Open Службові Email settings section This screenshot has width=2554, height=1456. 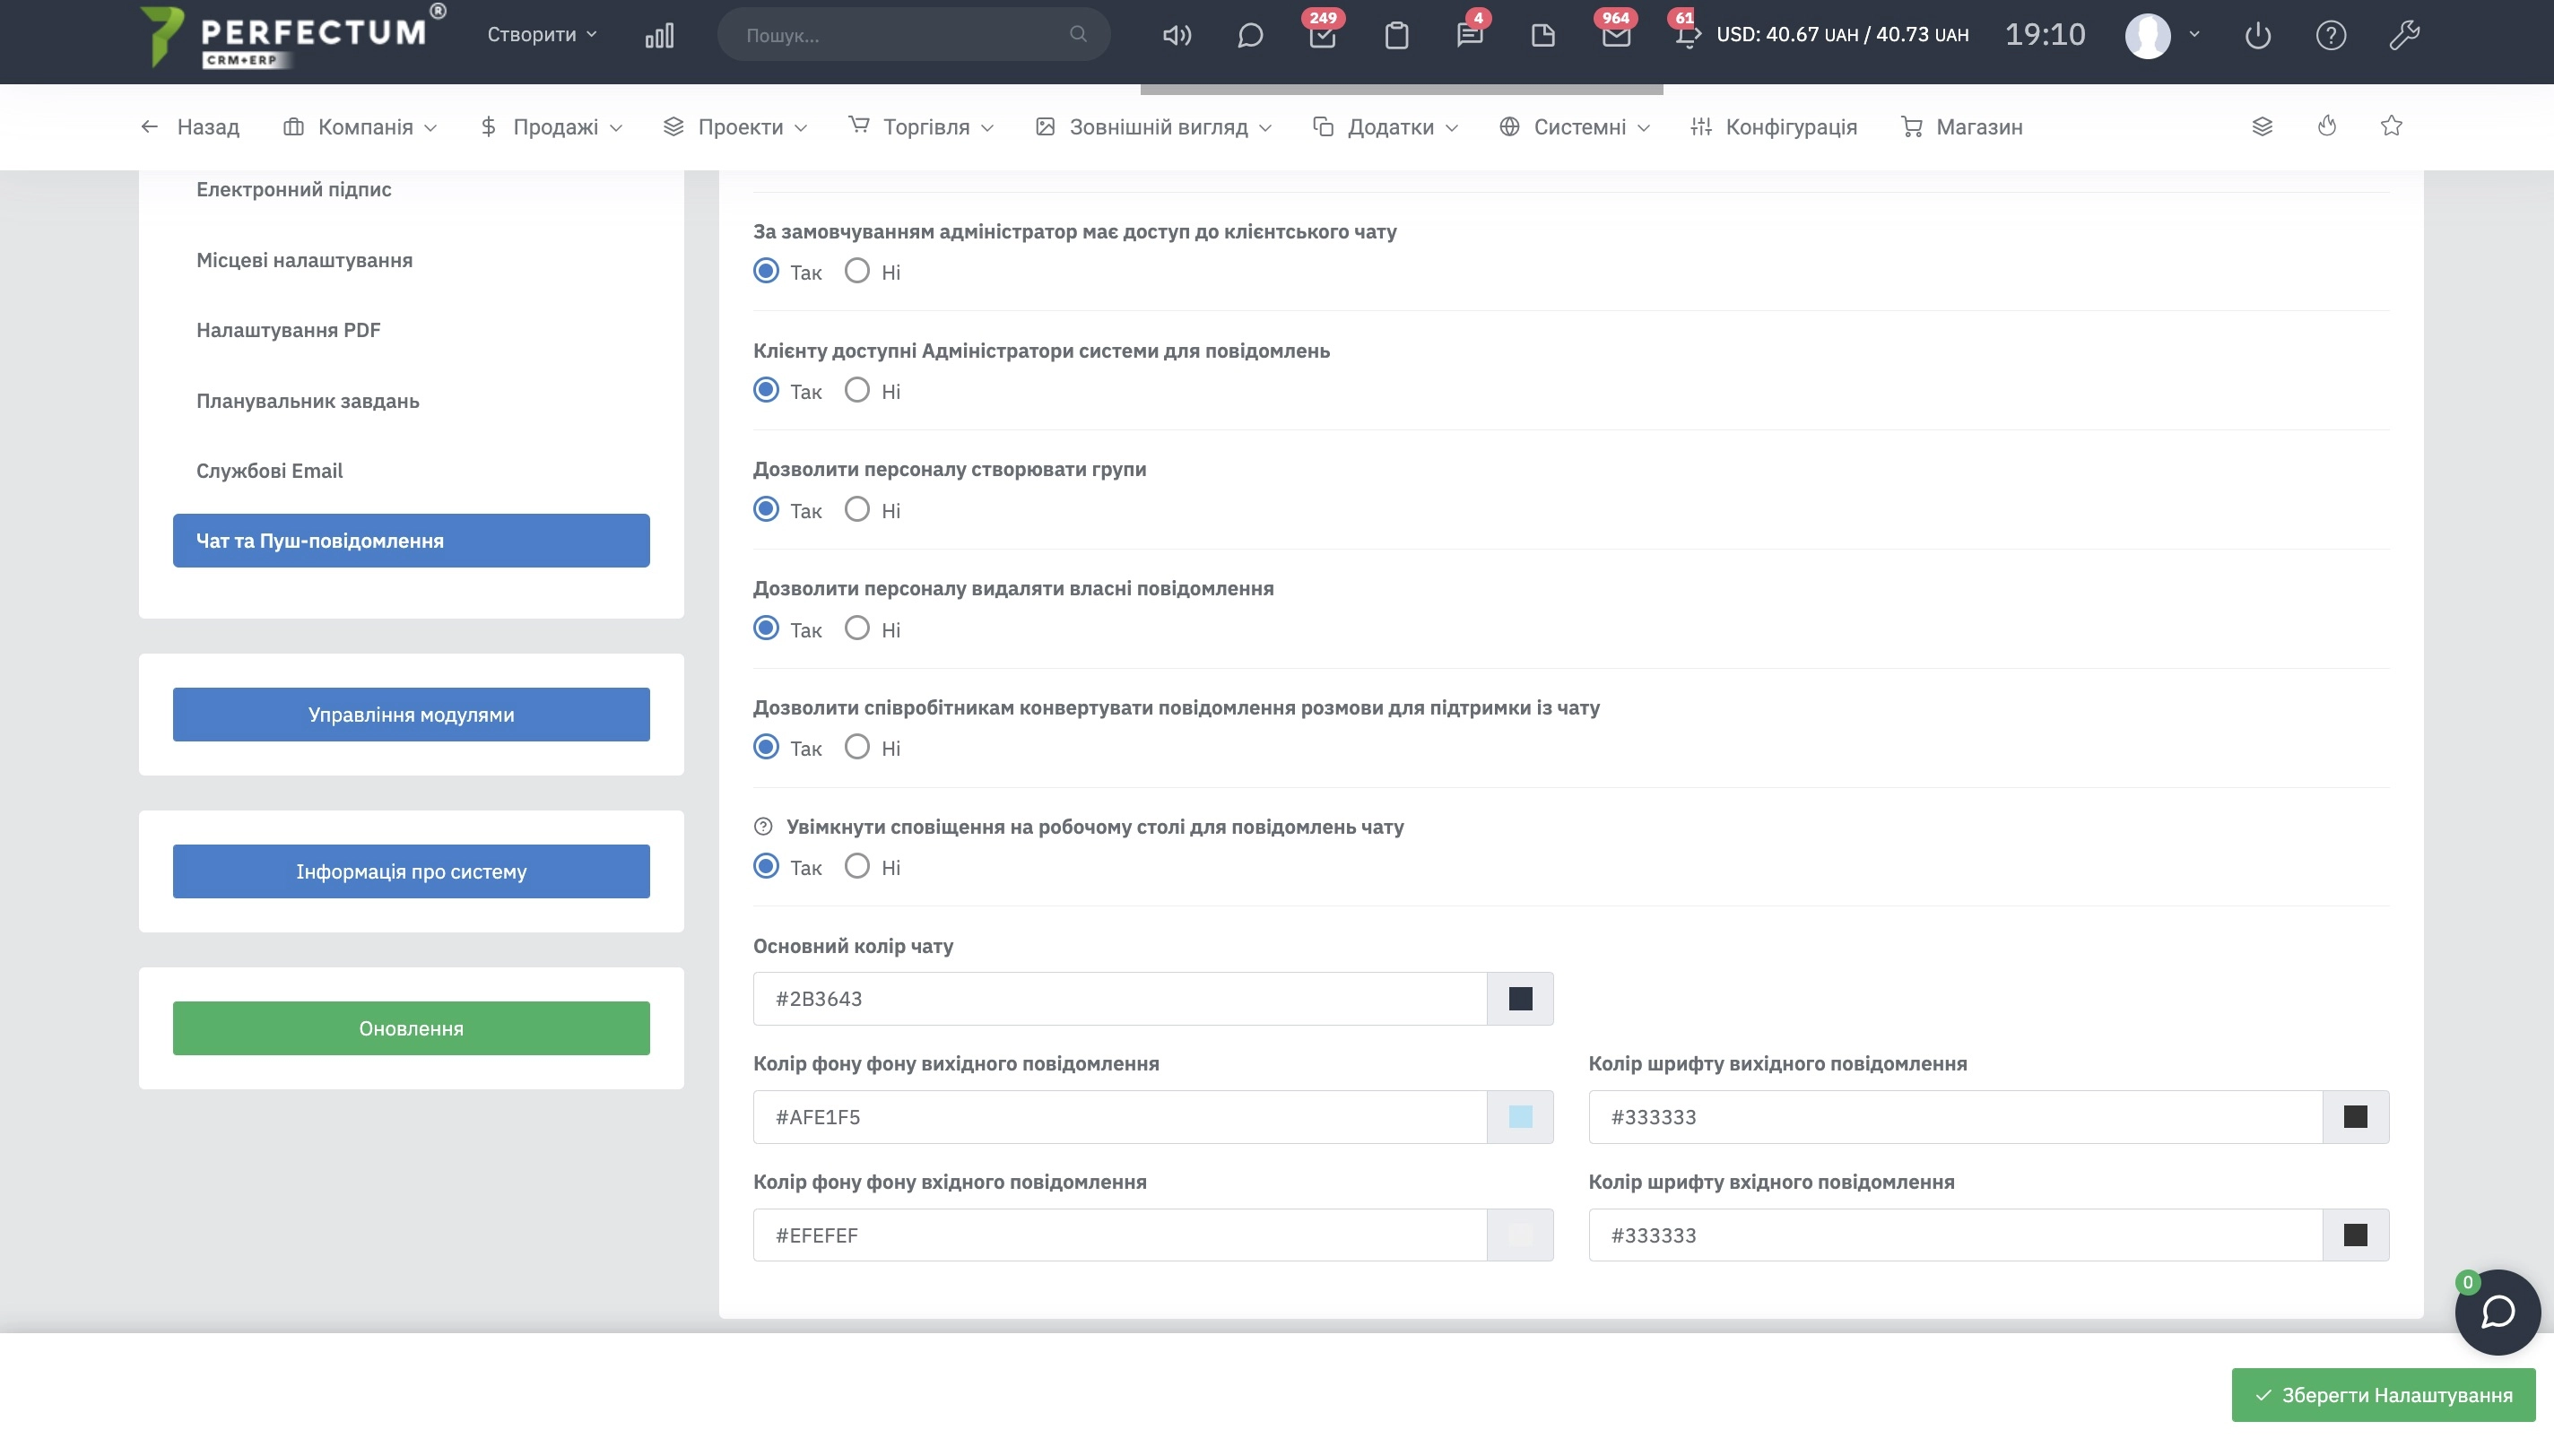pos(270,470)
